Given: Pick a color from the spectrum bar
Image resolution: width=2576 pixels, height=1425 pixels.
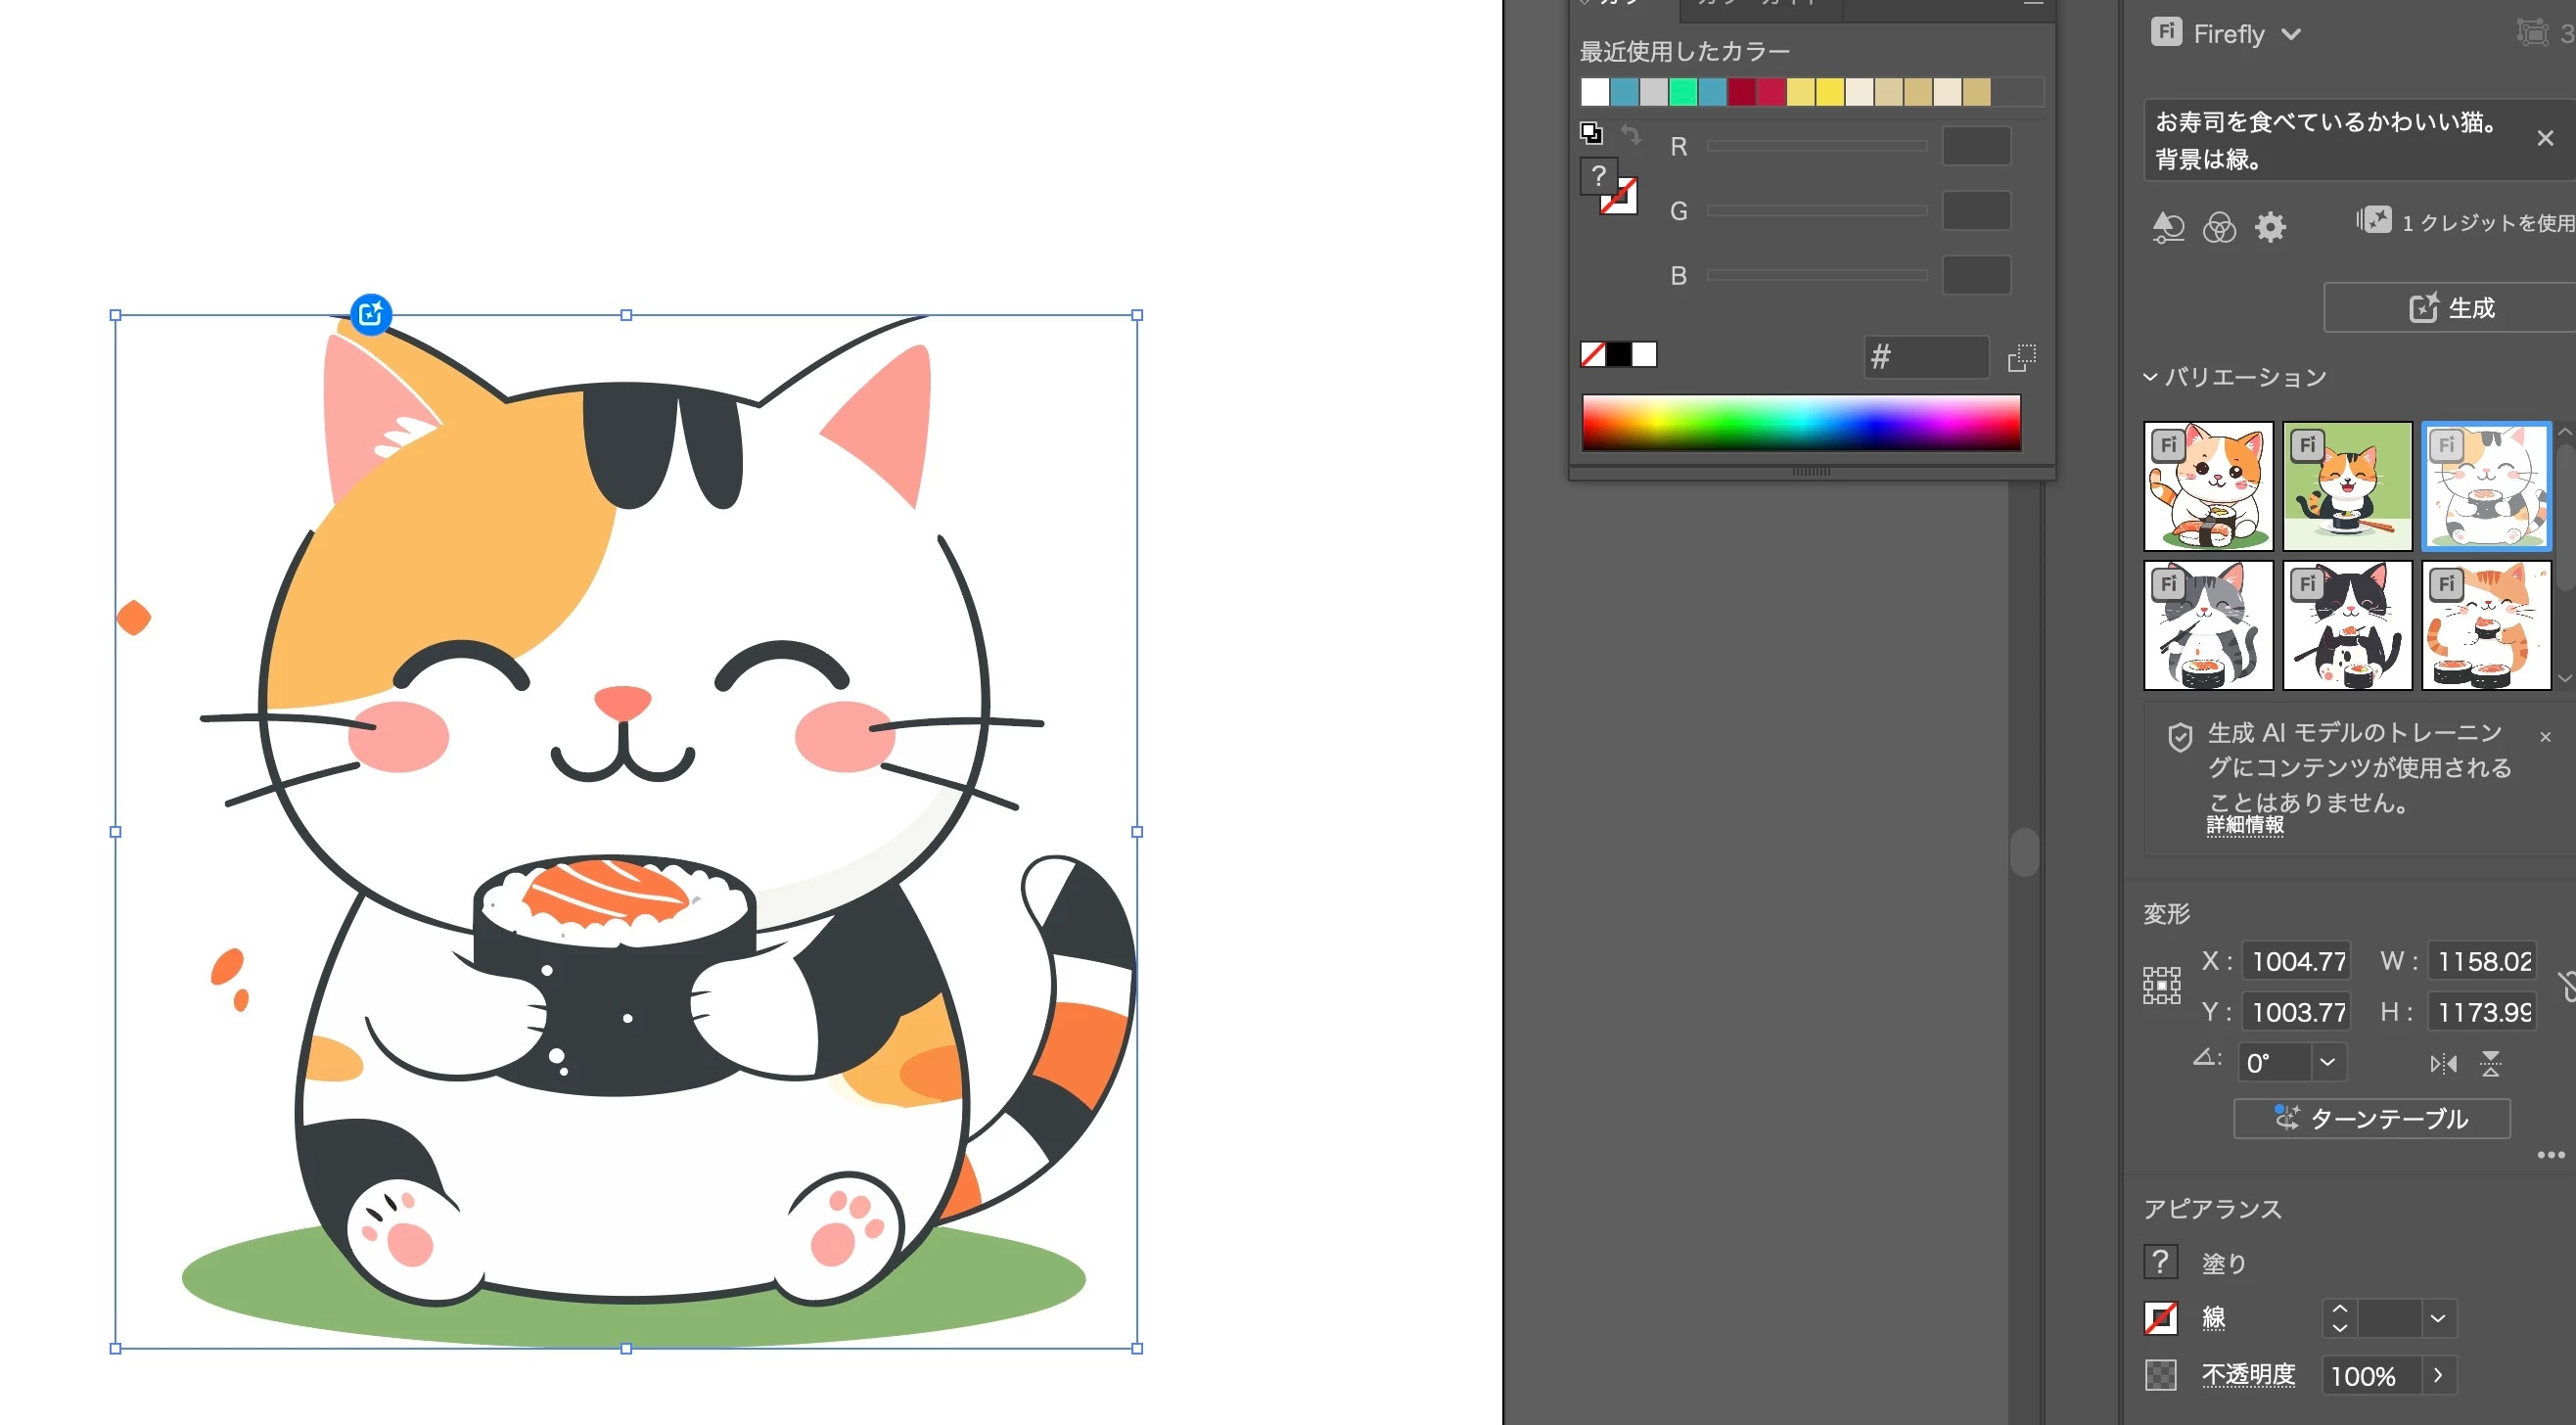Looking at the screenshot, I should click(1800, 422).
